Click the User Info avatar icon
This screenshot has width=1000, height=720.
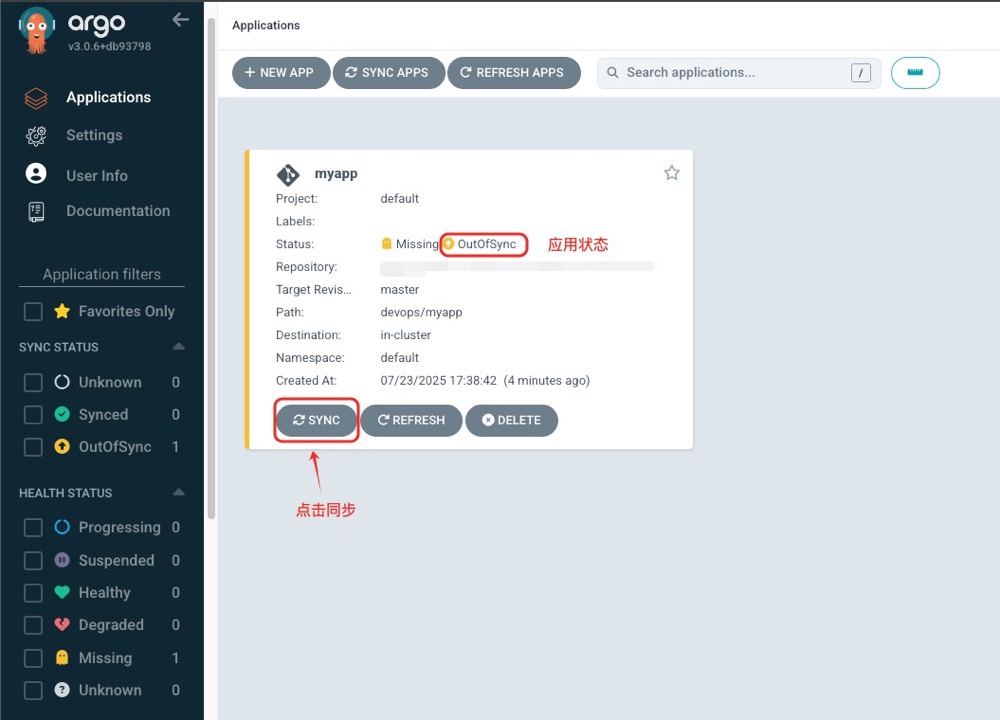click(36, 174)
